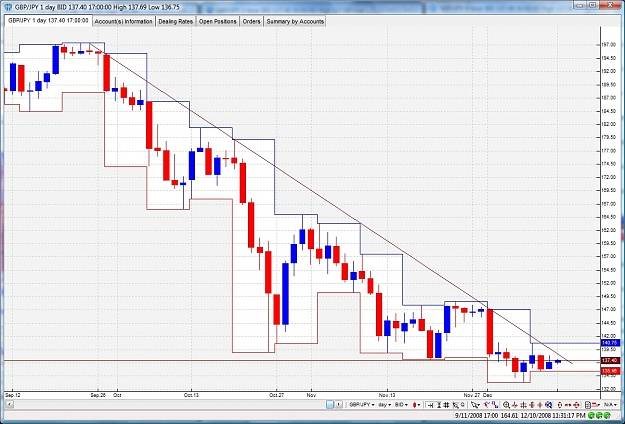Image resolution: width=625 pixels, height=424 pixels.
Task: Open the day timeframe dropdown
Action: 384,405
